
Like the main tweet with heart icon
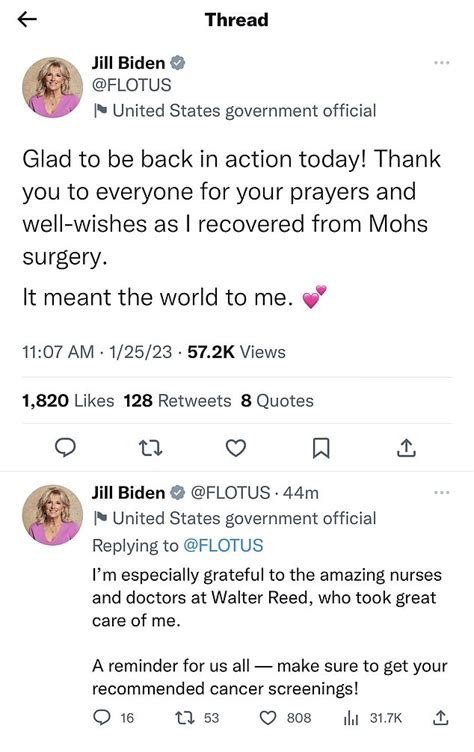pyautogui.click(x=236, y=448)
